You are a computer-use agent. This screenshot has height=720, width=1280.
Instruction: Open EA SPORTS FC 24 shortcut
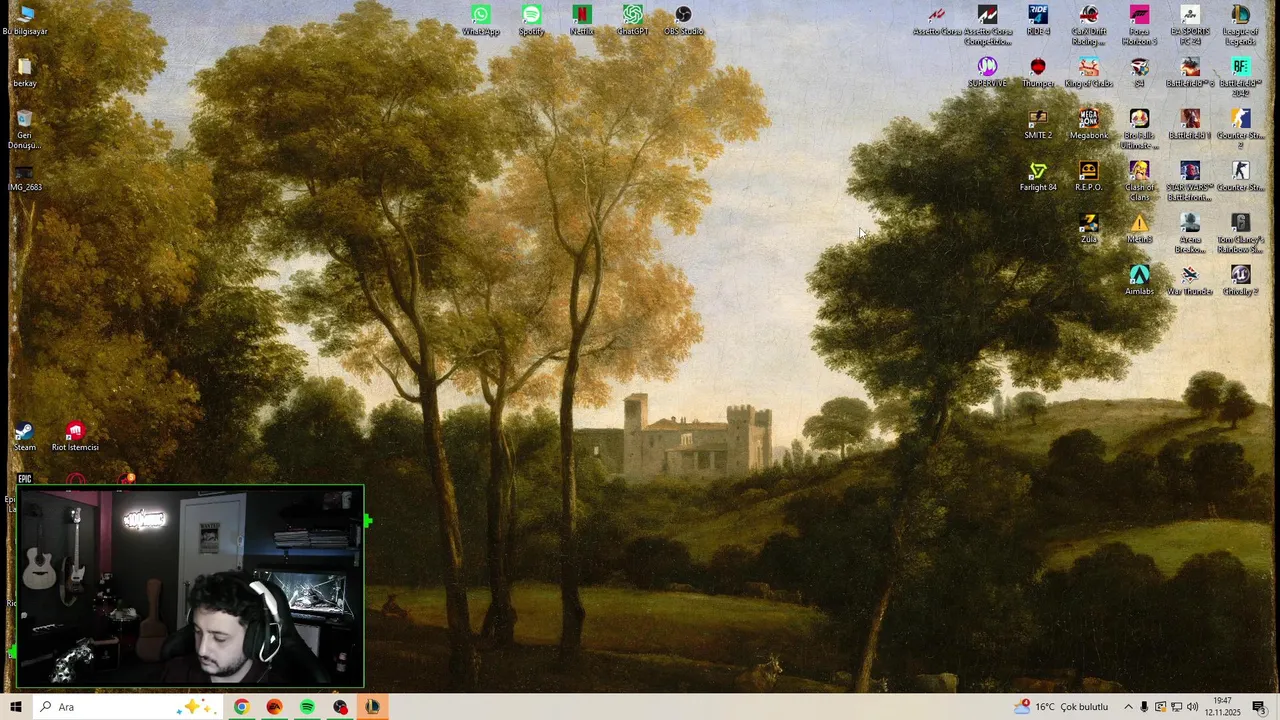coord(1189,25)
